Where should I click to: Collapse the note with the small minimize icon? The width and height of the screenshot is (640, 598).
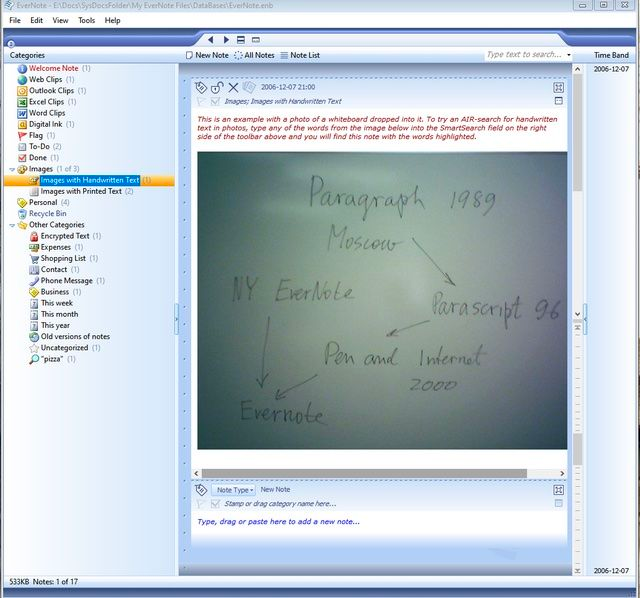coord(559,101)
